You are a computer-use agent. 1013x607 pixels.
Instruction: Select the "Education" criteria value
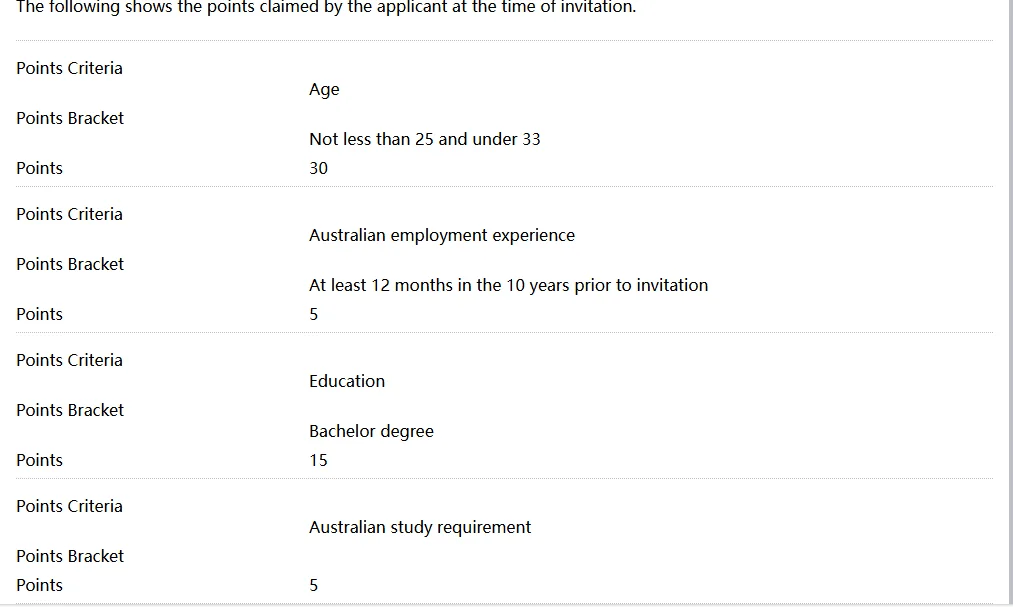point(347,381)
